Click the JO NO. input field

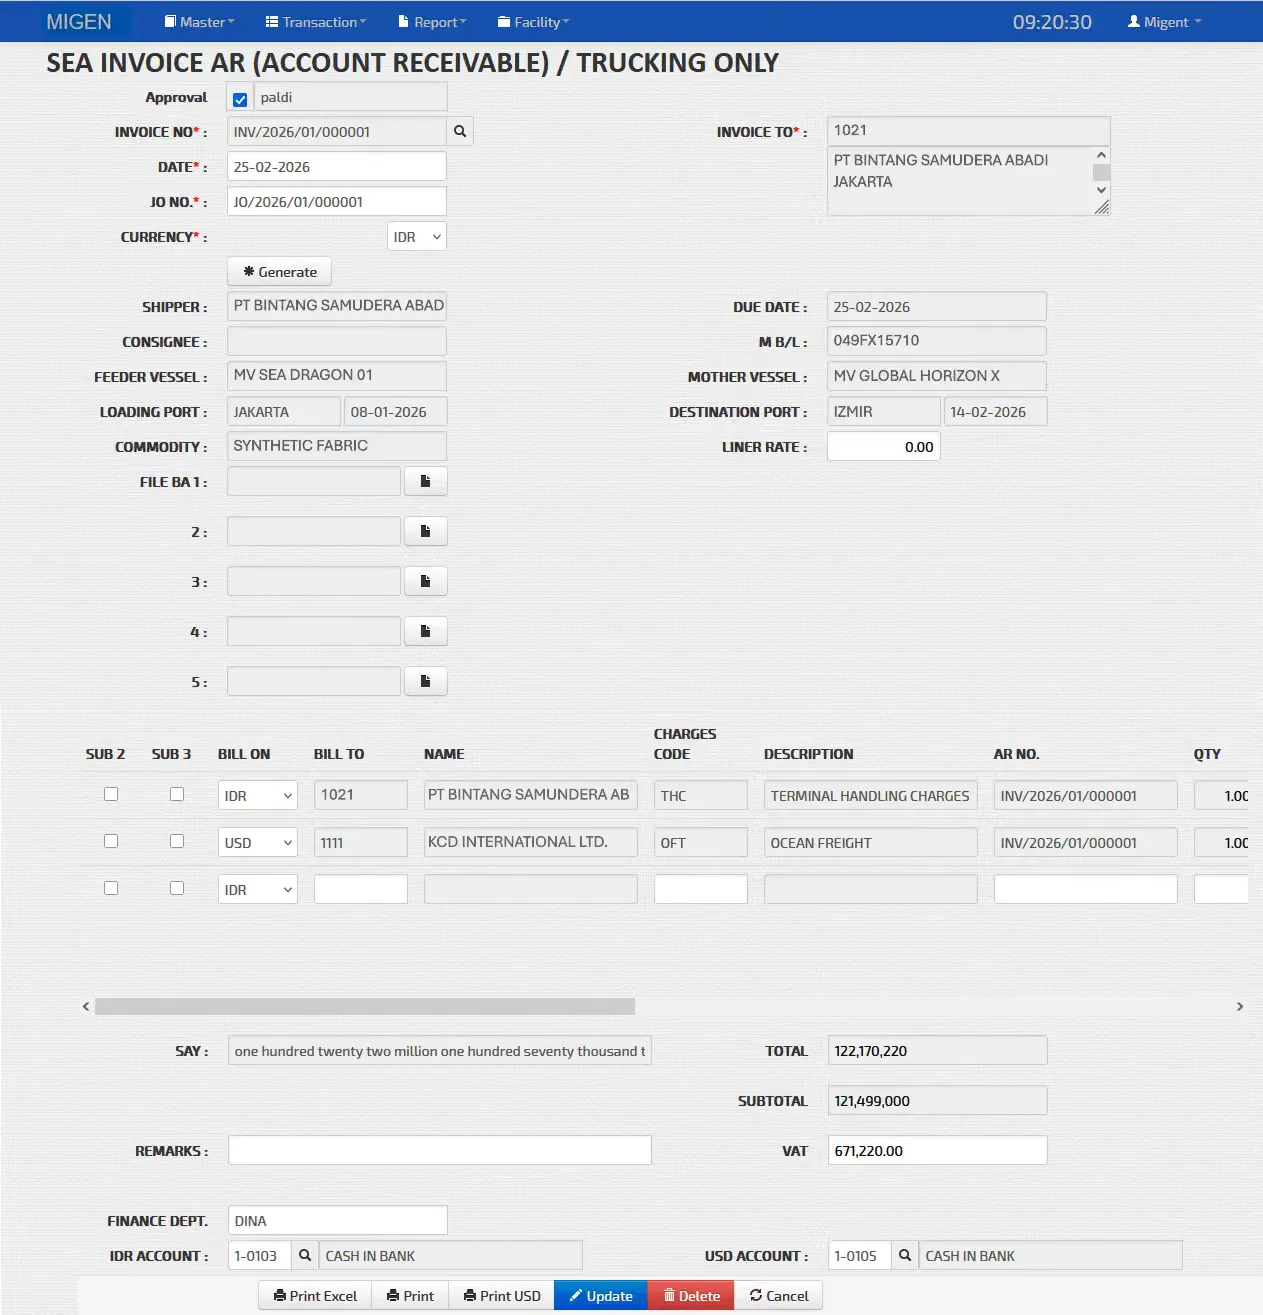tap(337, 202)
